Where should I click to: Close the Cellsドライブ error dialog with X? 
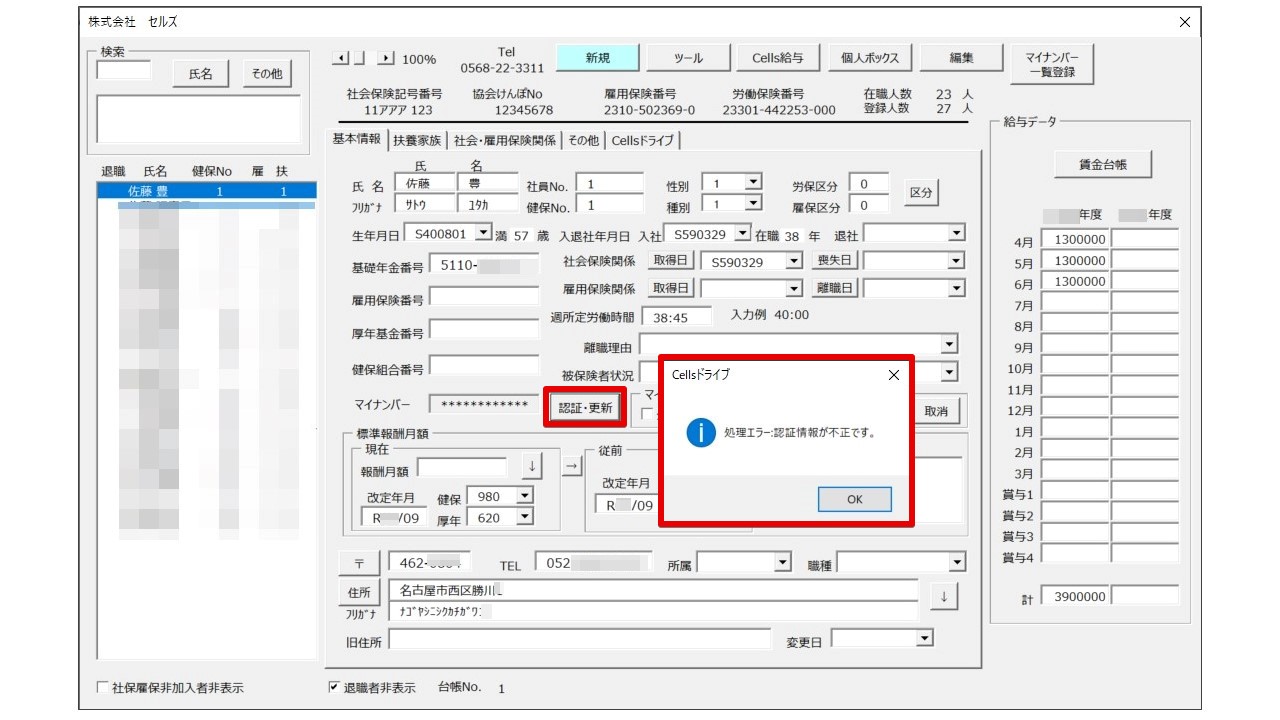[893, 375]
